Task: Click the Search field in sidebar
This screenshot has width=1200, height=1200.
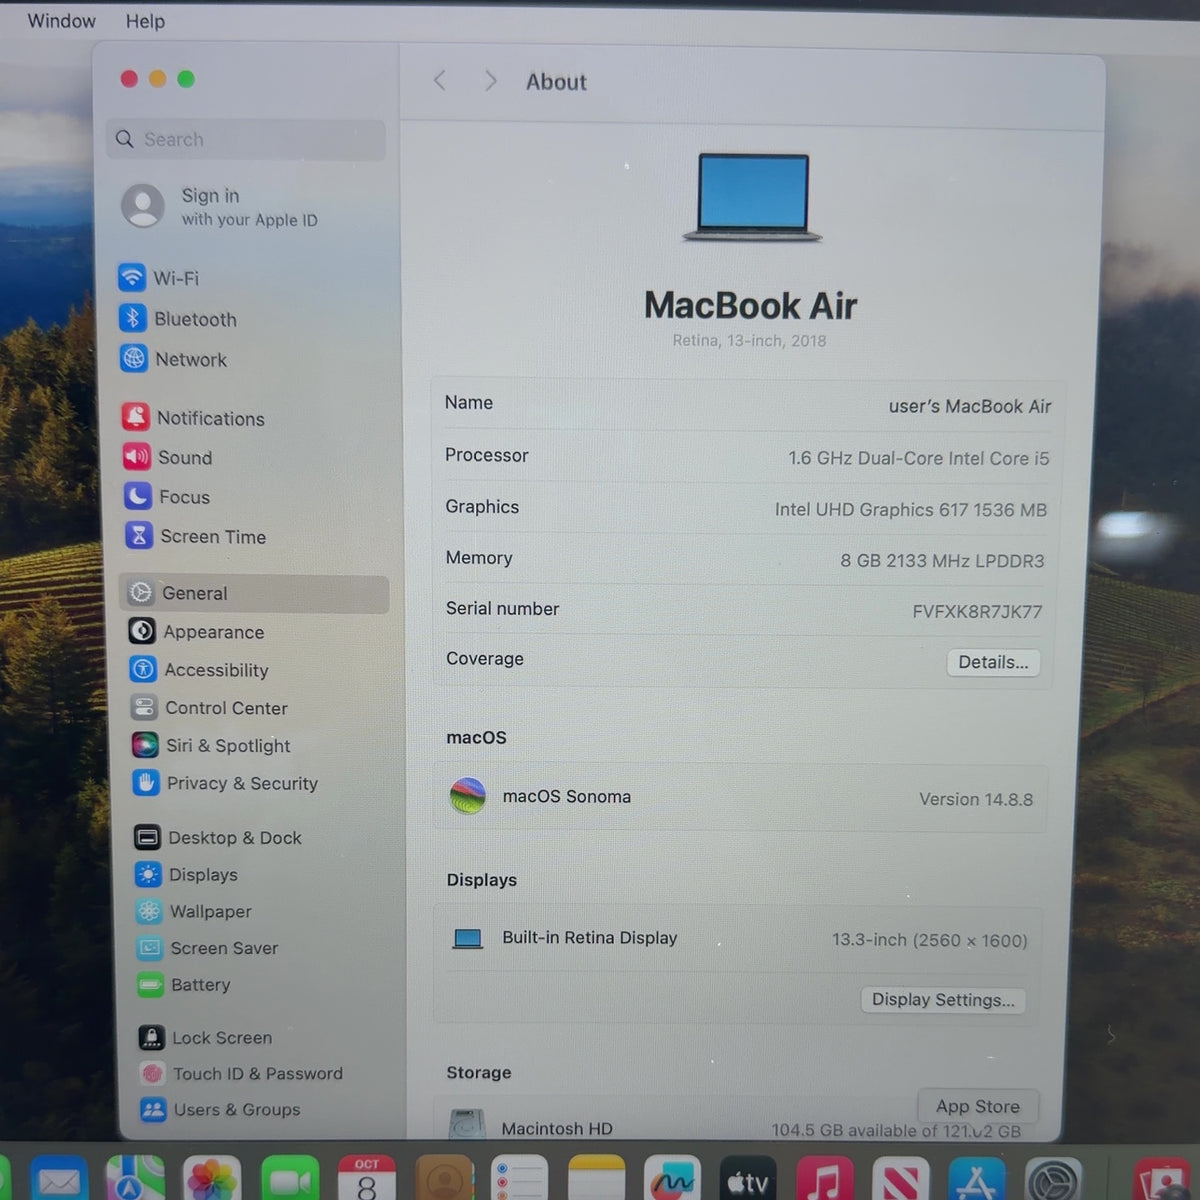Action: click(246, 139)
